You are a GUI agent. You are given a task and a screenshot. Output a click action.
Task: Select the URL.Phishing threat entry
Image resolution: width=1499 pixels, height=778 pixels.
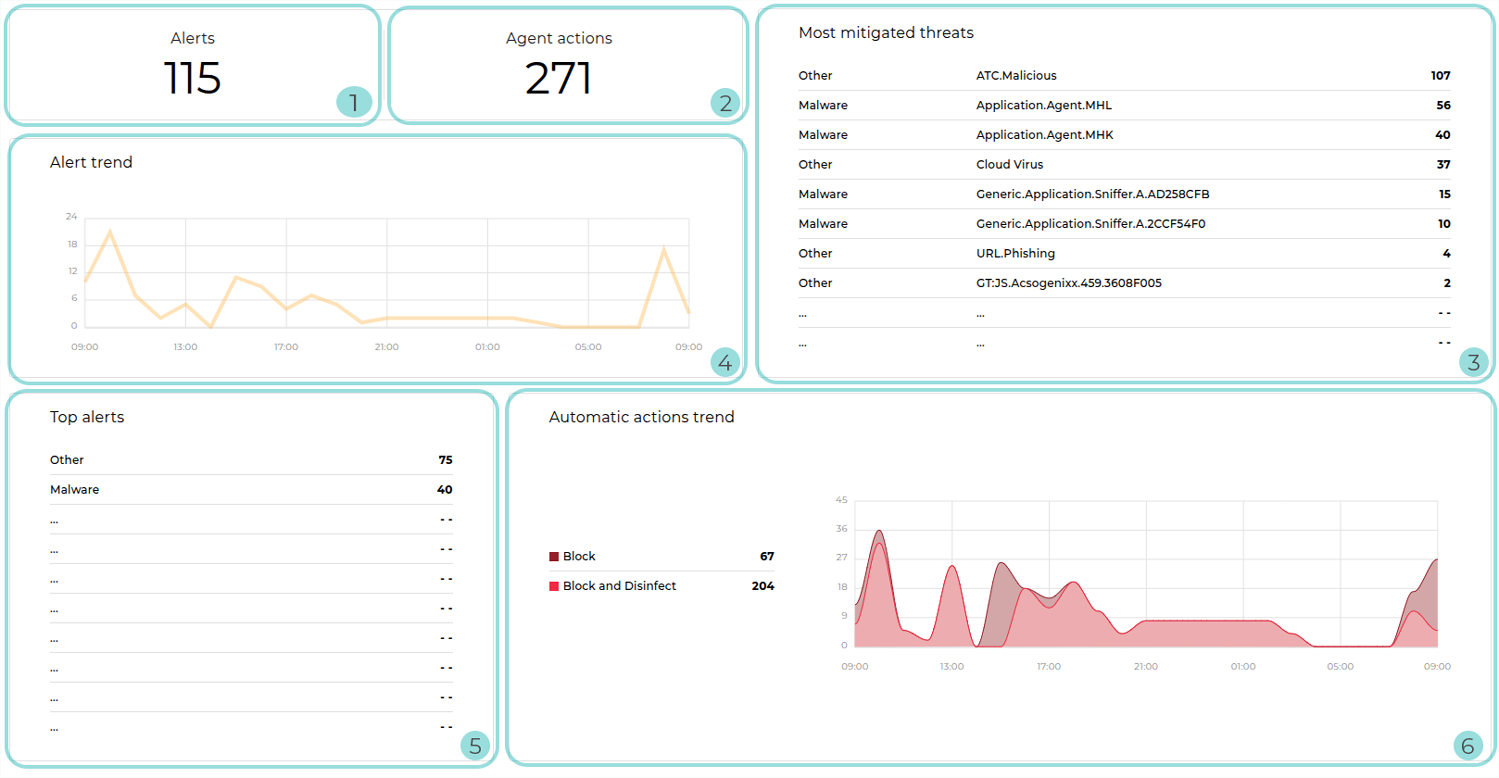[x=1015, y=254]
